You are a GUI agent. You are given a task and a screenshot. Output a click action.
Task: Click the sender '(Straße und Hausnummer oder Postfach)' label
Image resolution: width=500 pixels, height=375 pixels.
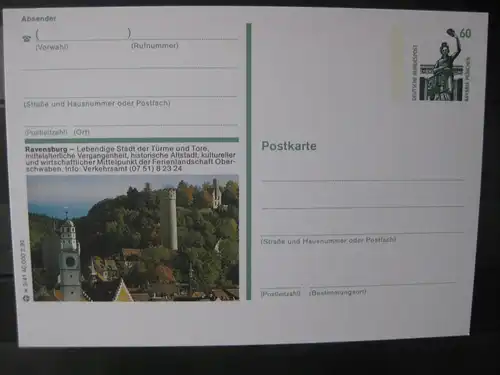tap(97, 104)
